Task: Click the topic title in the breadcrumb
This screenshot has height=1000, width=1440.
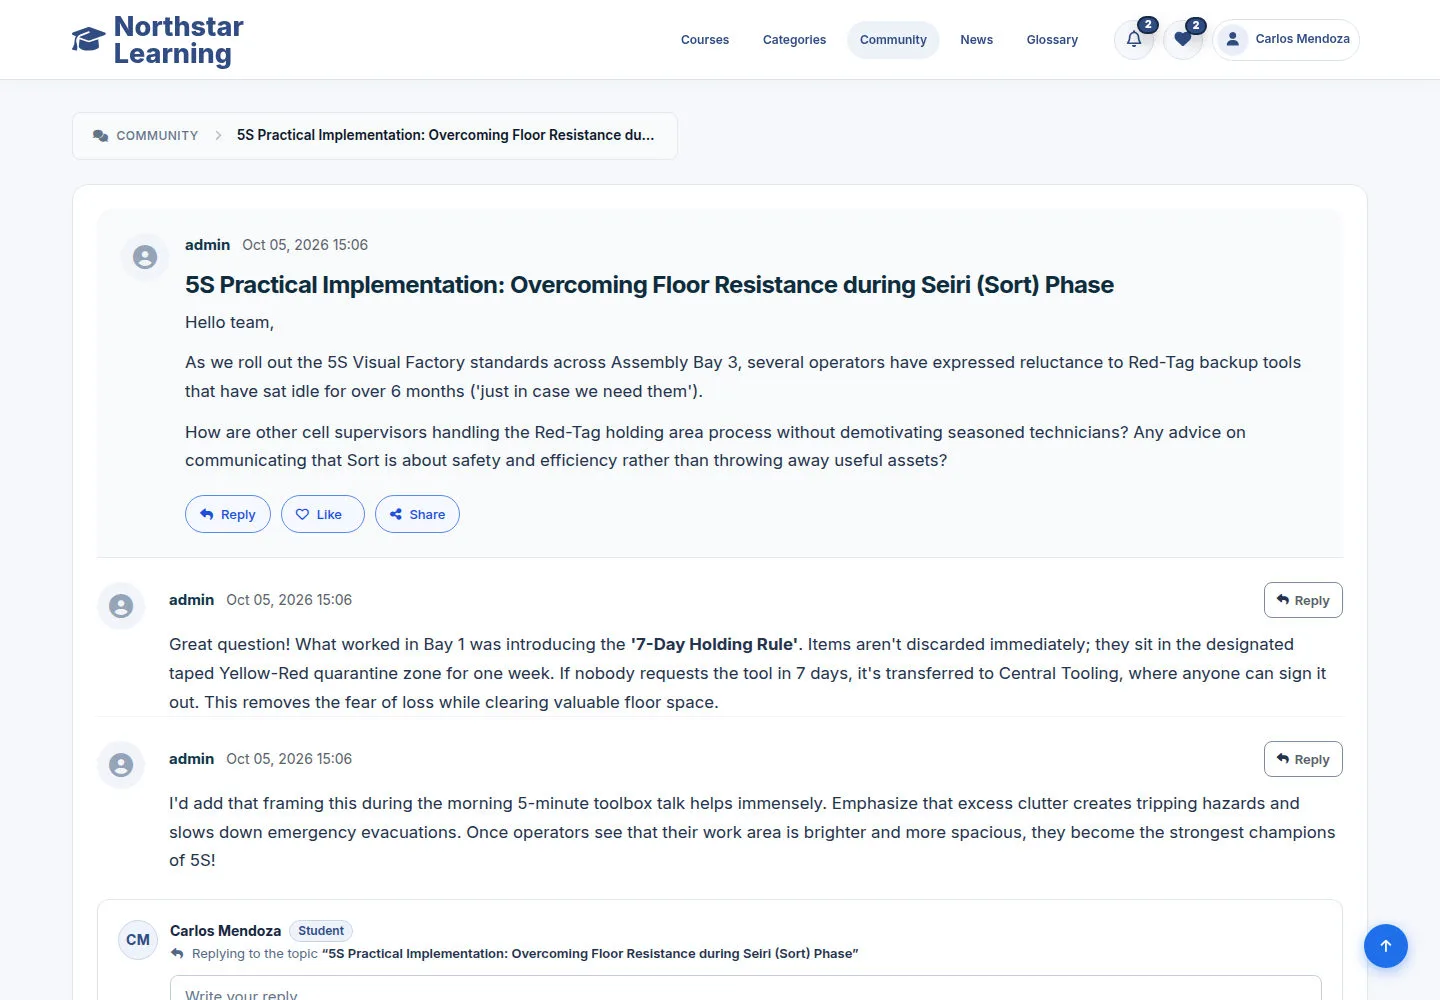Action: pyautogui.click(x=445, y=135)
